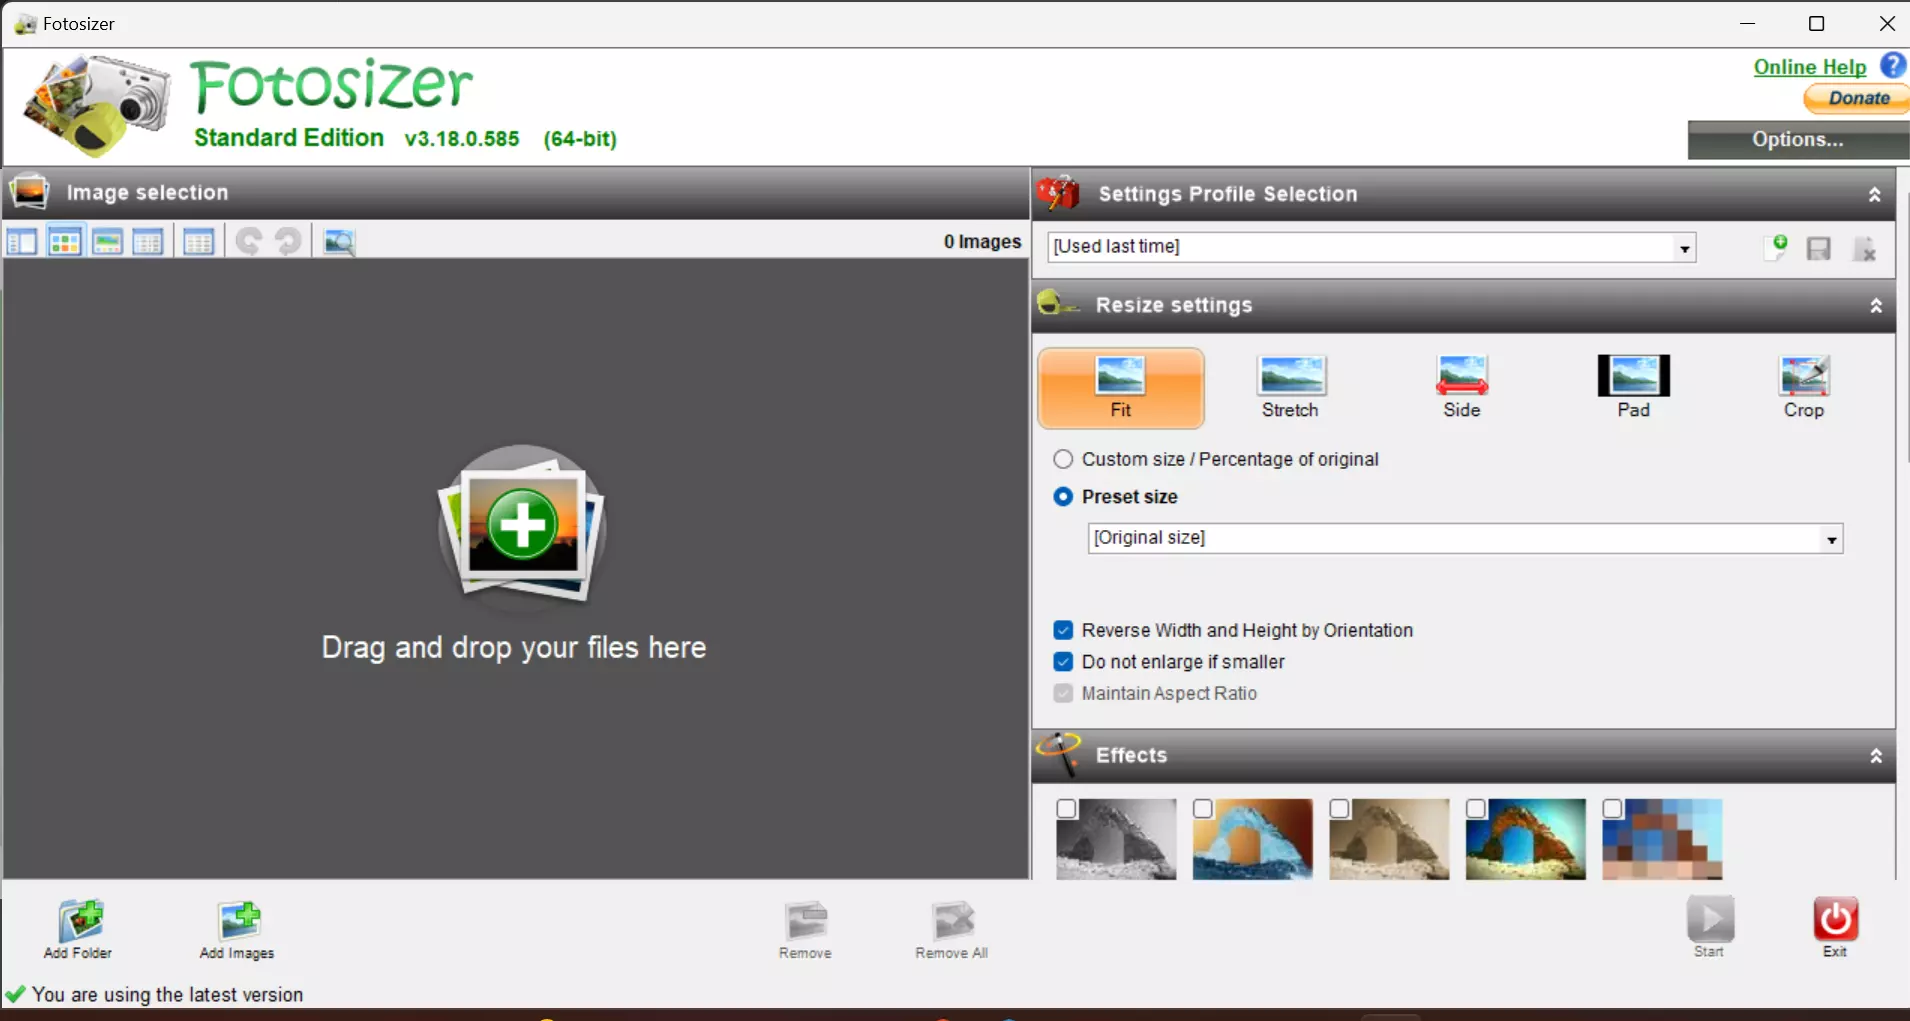Image resolution: width=1910 pixels, height=1021 pixels.
Task: Click the Add Folder icon
Action: 78,930
